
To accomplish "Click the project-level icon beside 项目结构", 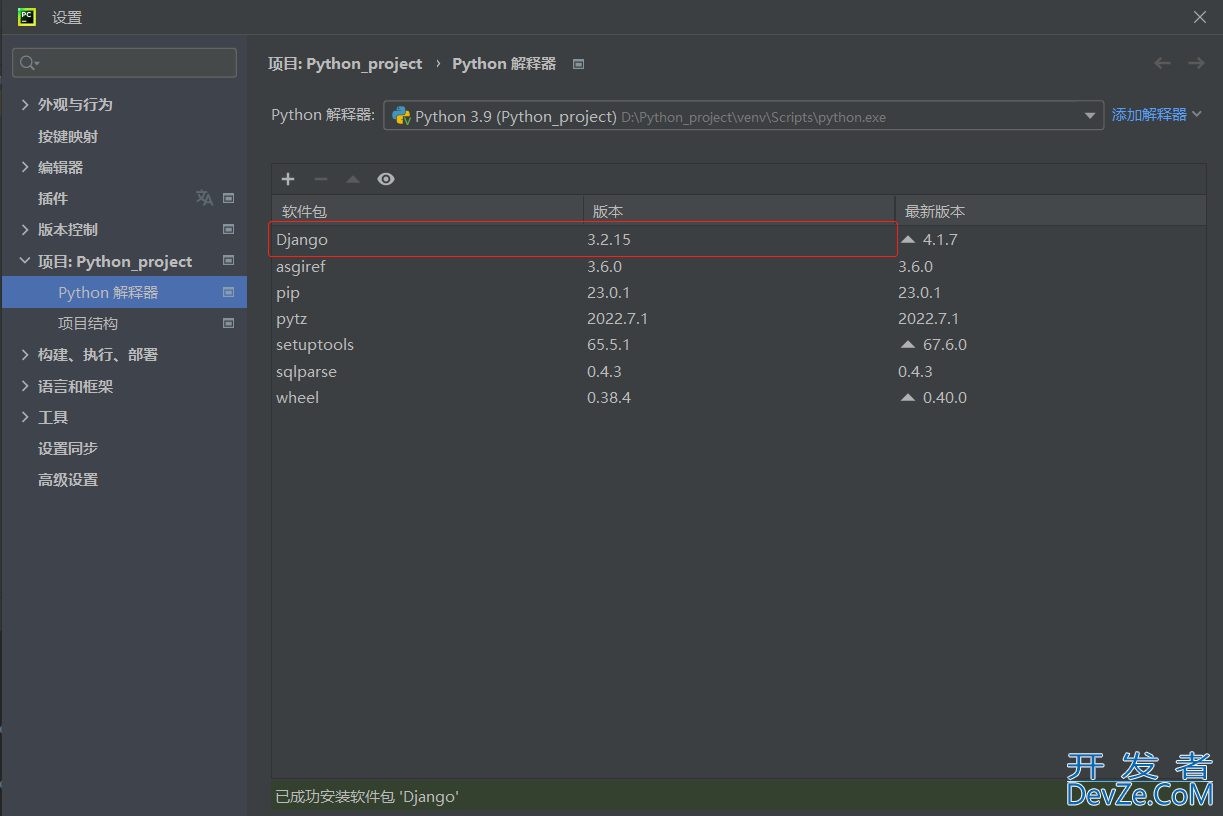I will (x=228, y=323).
